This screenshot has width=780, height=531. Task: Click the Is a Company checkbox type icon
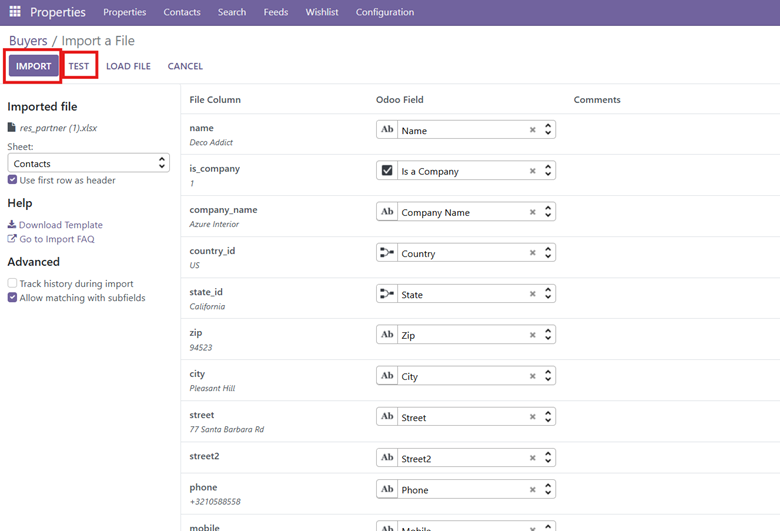click(x=387, y=171)
